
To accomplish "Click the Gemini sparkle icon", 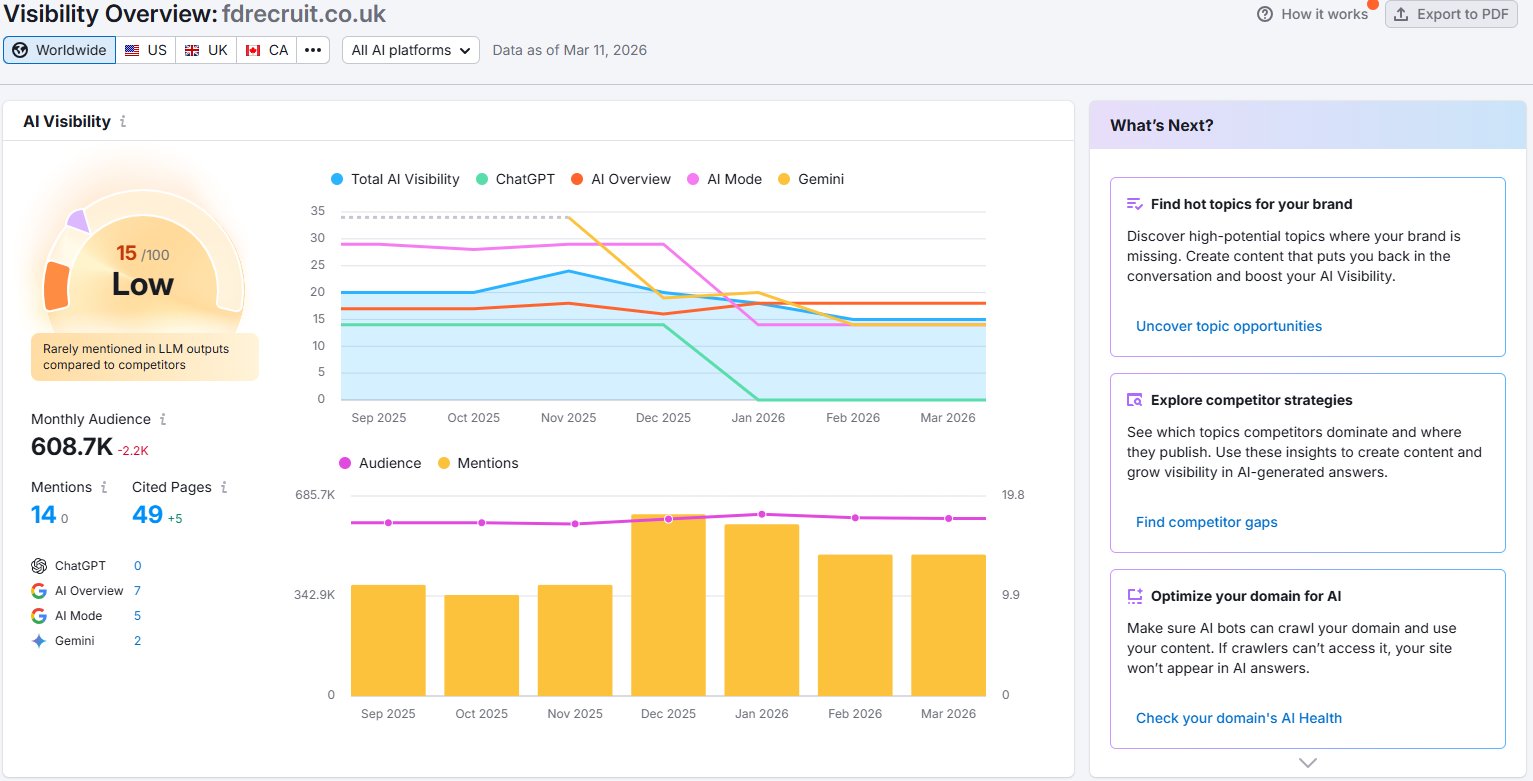I will pos(39,641).
